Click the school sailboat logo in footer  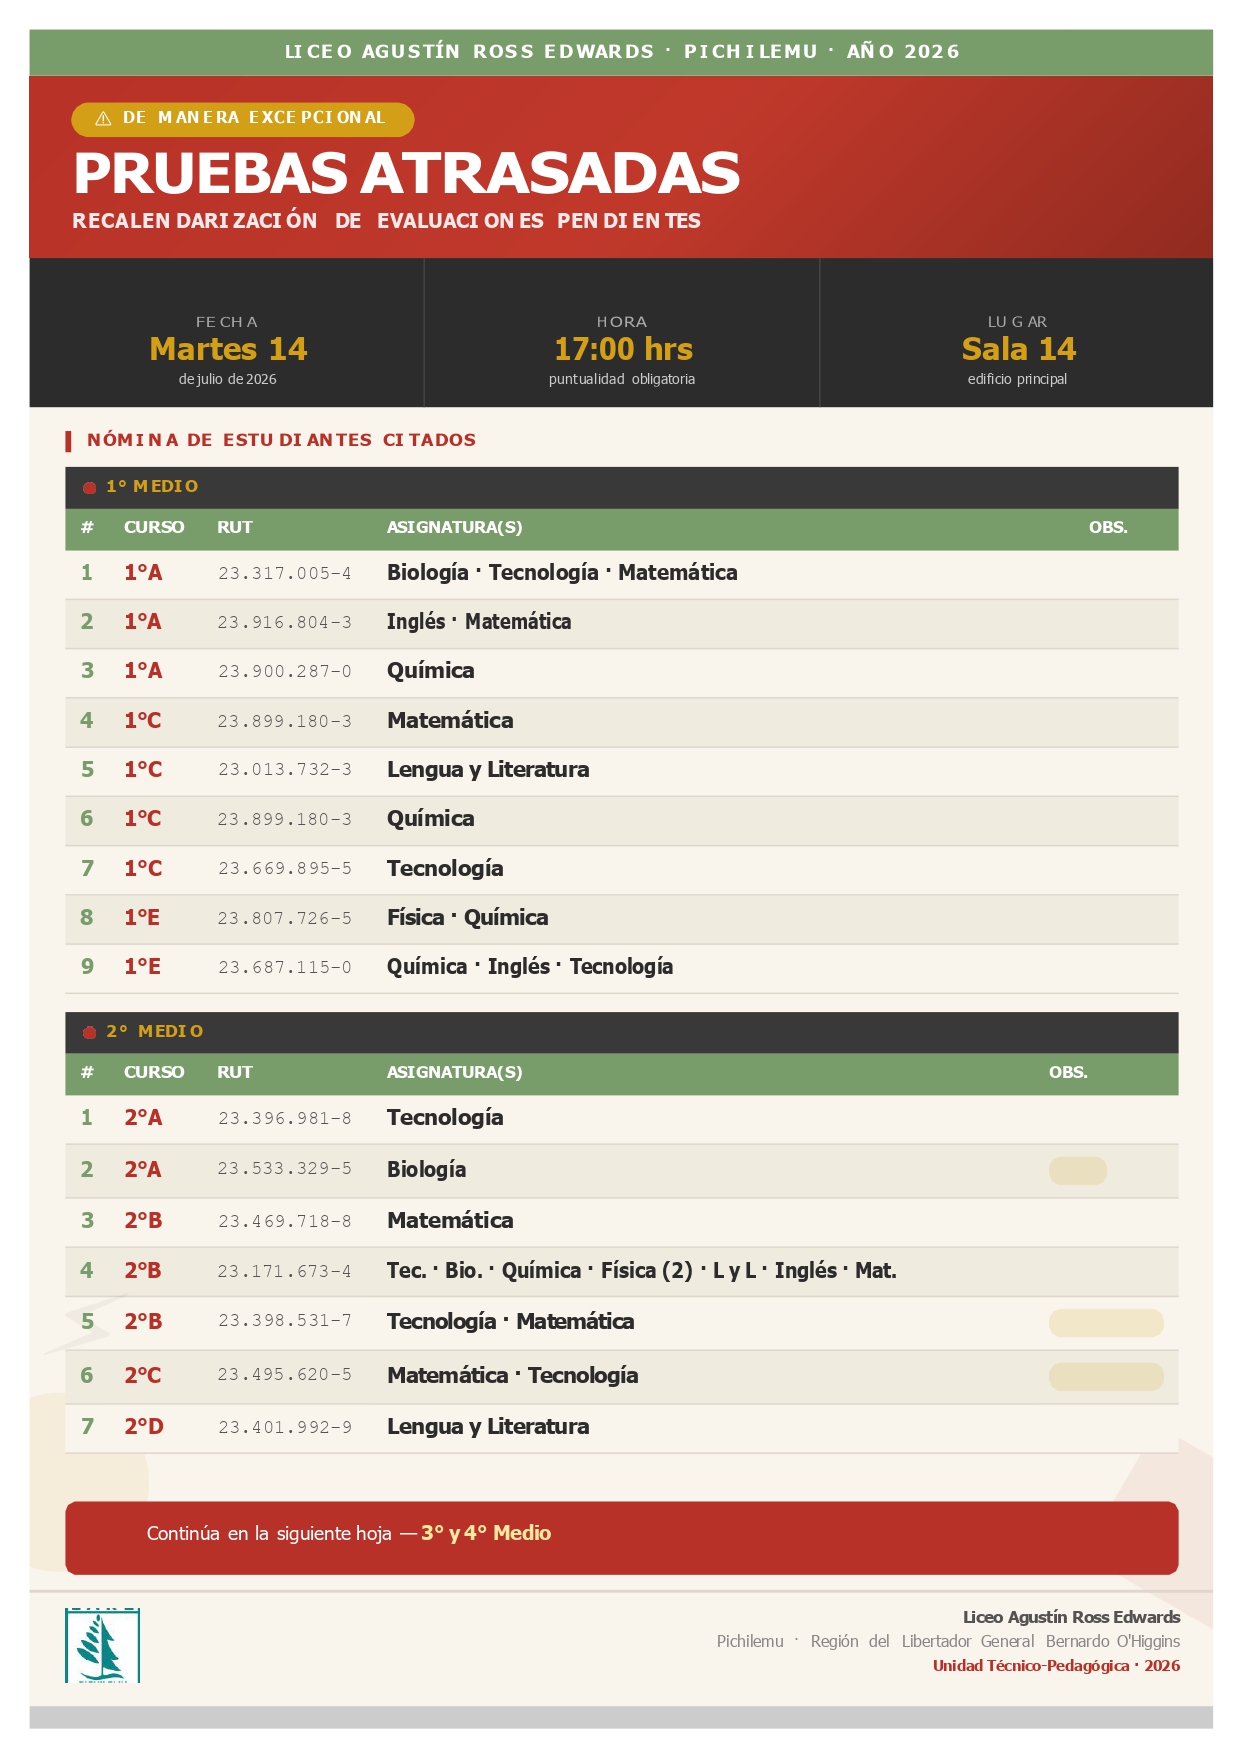tap(102, 1645)
